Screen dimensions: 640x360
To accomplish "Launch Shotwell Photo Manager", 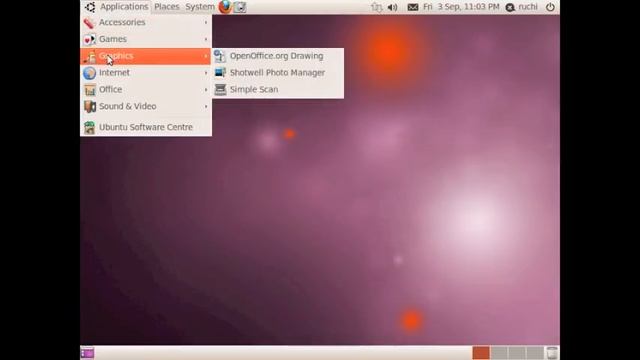I will tap(278, 73).
